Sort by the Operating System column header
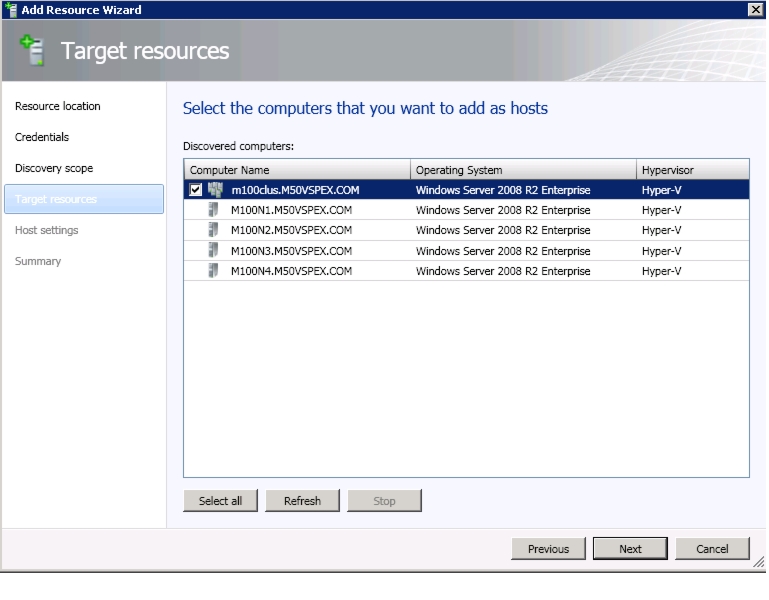769x600 pixels. click(523, 170)
